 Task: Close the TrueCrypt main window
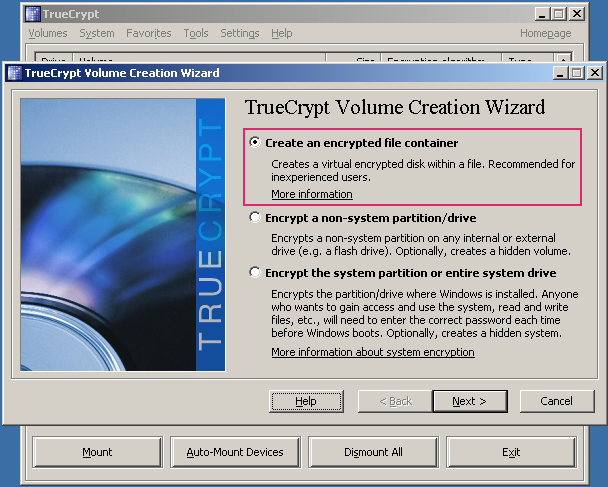point(577,14)
